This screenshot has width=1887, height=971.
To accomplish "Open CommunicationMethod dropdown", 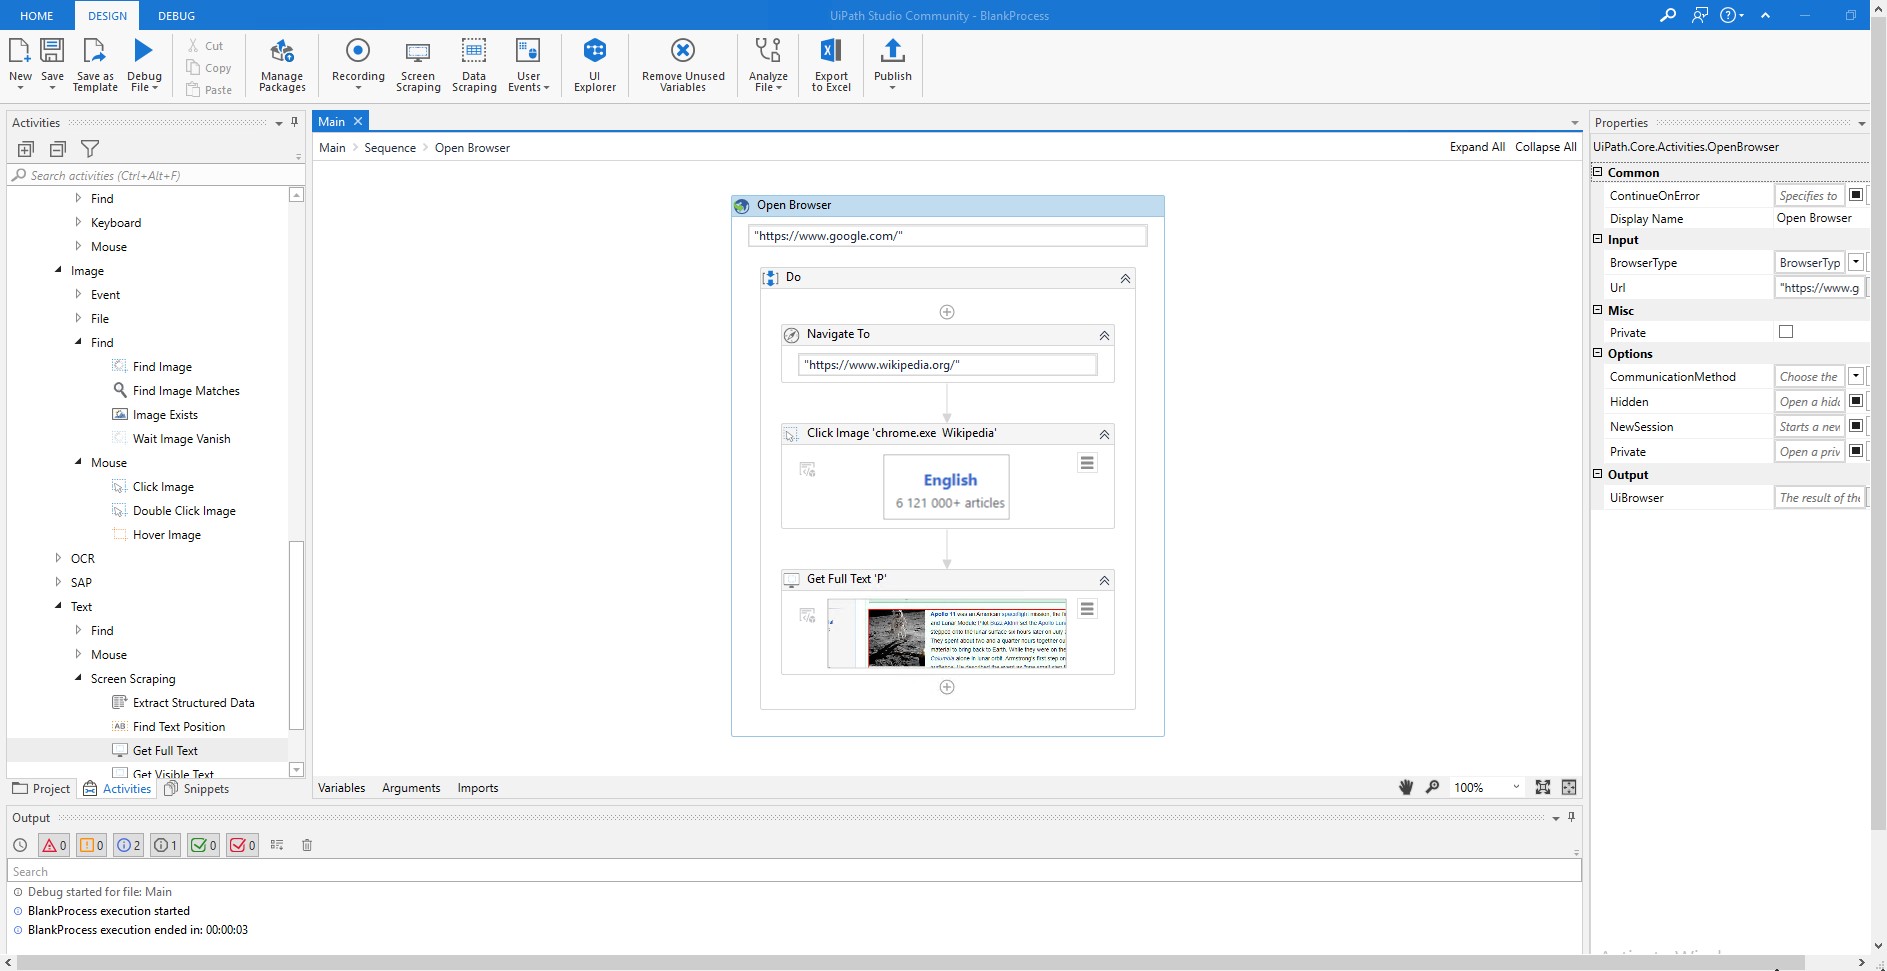I will (1856, 376).
